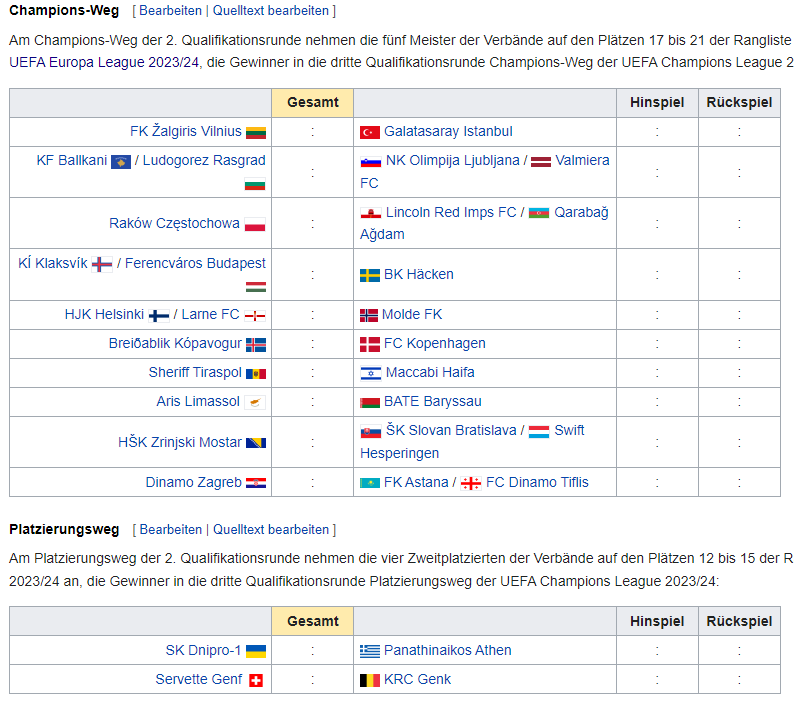The image size is (794, 709).
Task: Click the Croatian flag beside Dinamo Zagreb
Action: click(x=256, y=483)
